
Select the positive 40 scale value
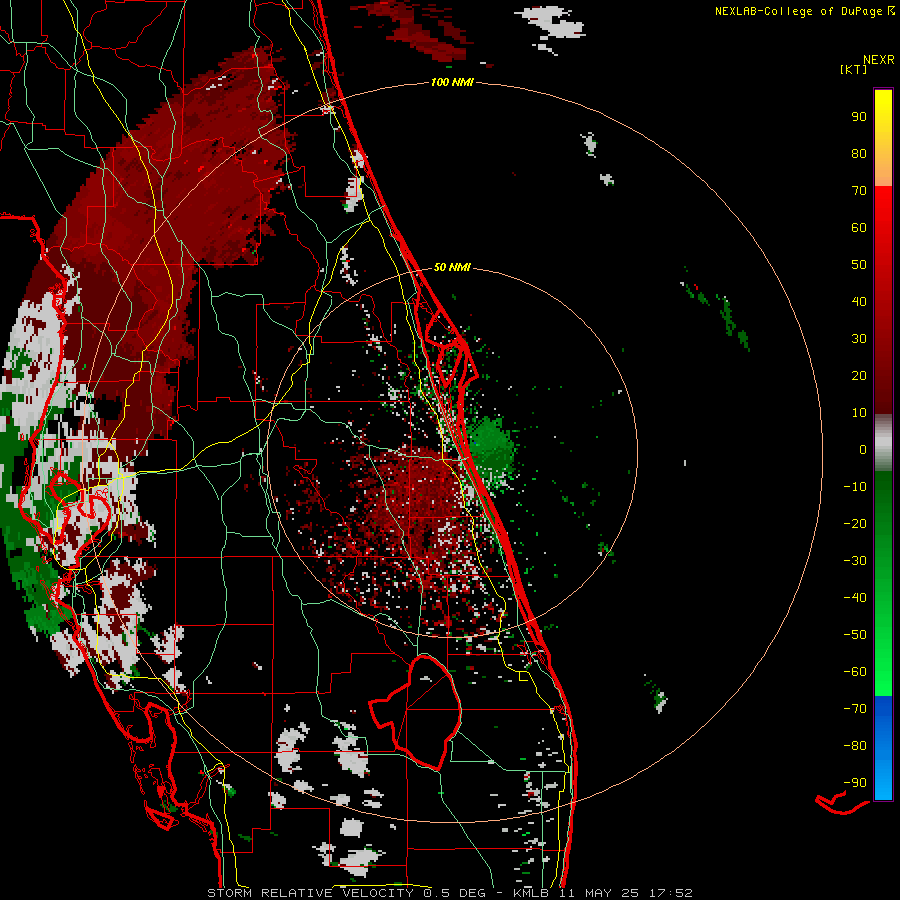[x=859, y=302]
